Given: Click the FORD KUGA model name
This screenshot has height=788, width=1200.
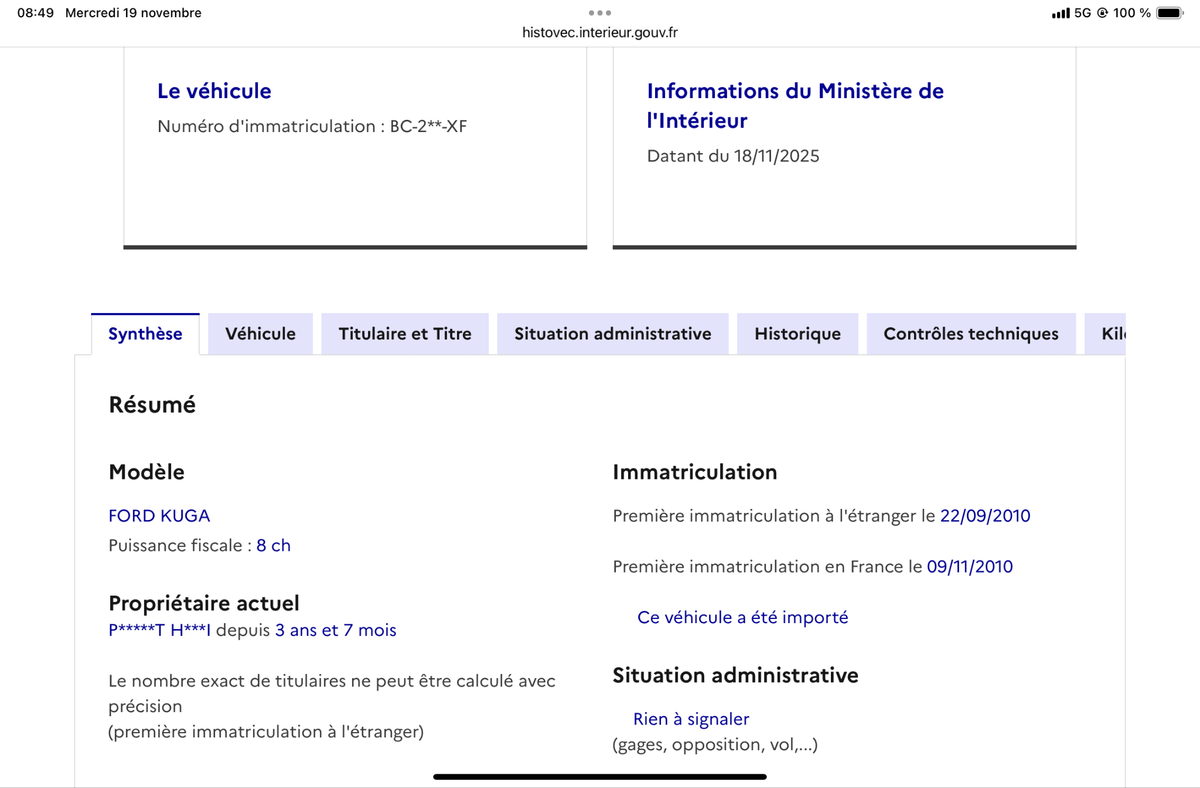Looking at the screenshot, I should [159, 516].
